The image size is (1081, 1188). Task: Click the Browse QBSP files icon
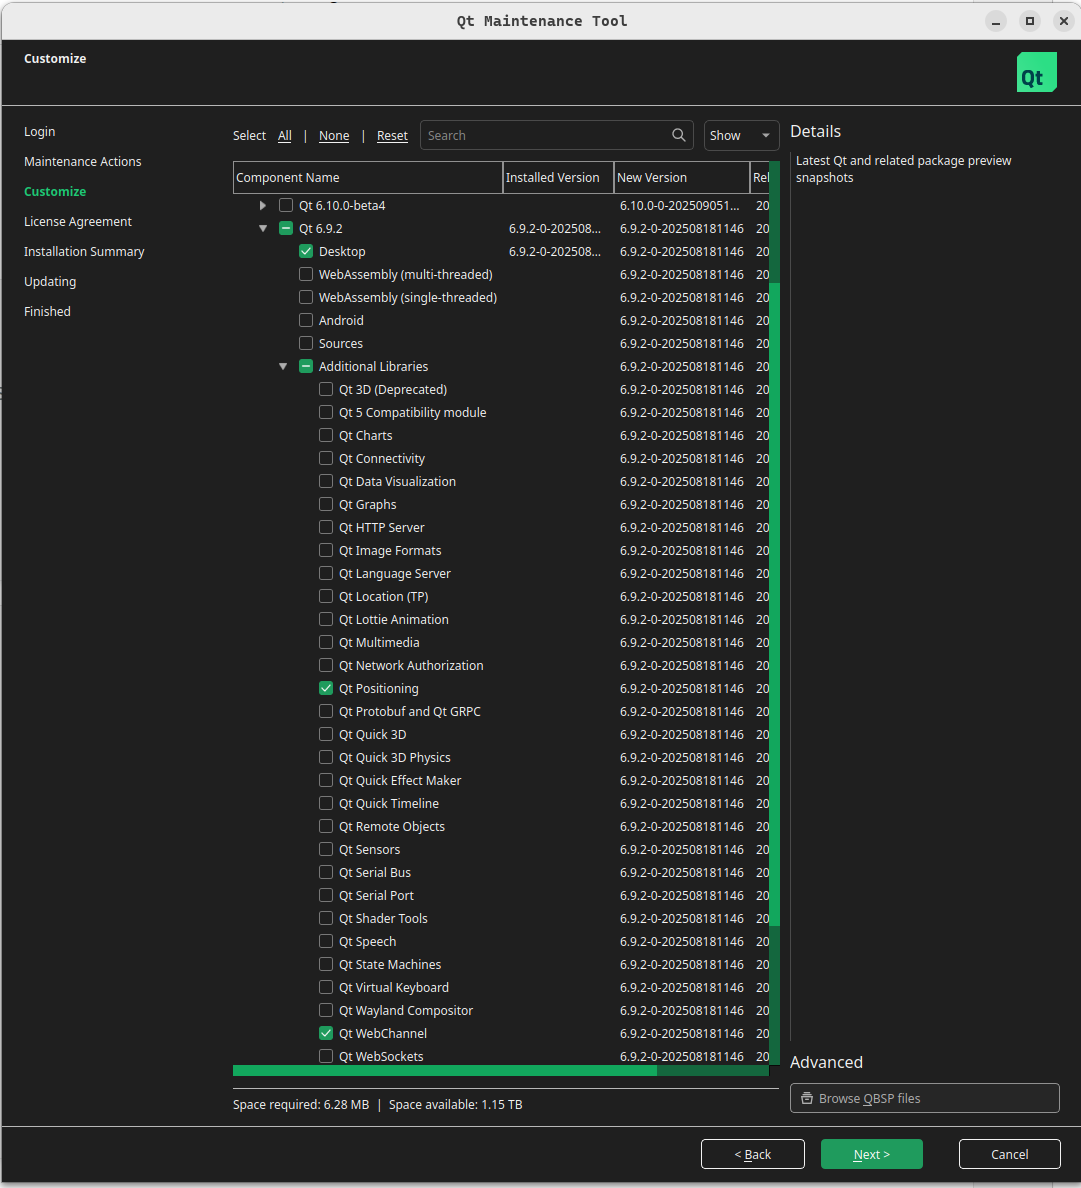(807, 1099)
